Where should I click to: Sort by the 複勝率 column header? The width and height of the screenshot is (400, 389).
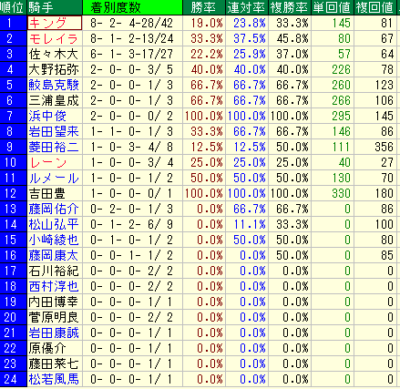(x=290, y=7)
